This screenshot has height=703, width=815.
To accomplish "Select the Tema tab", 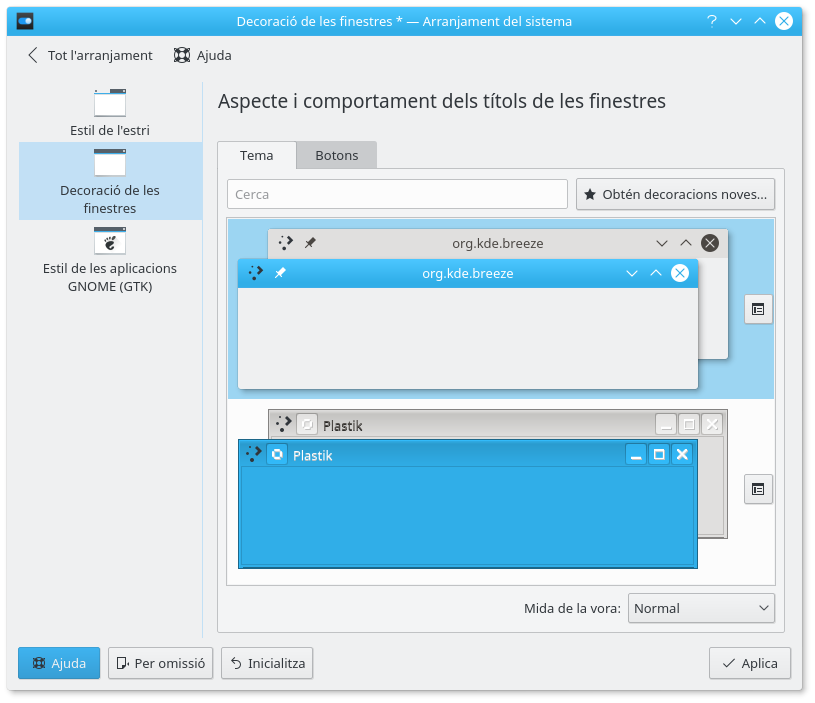I will 257,155.
